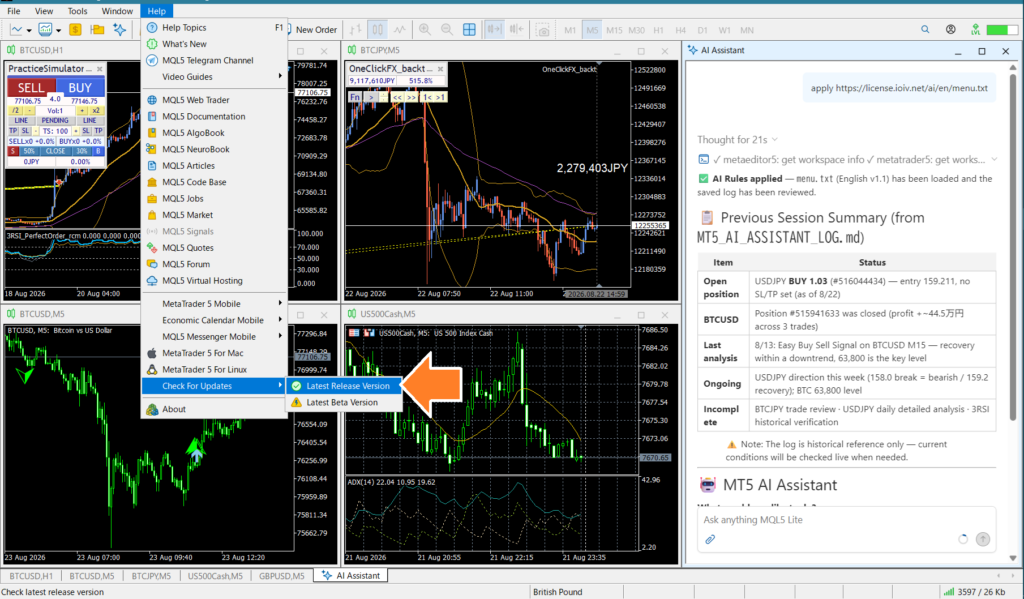The height and width of the screenshot is (599, 1024).
Task: Switch to the BTCJPY,M5 tab
Action: pyautogui.click(x=151, y=575)
